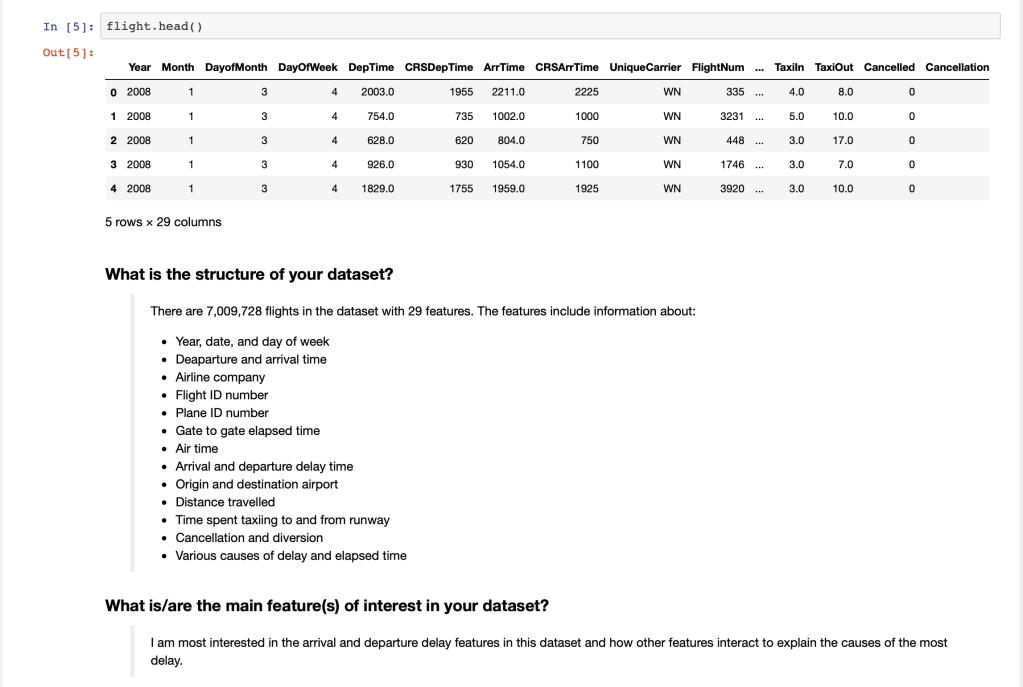Click the 'Cancellation and diversion' bullet item
1023x687 pixels.
pos(249,537)
